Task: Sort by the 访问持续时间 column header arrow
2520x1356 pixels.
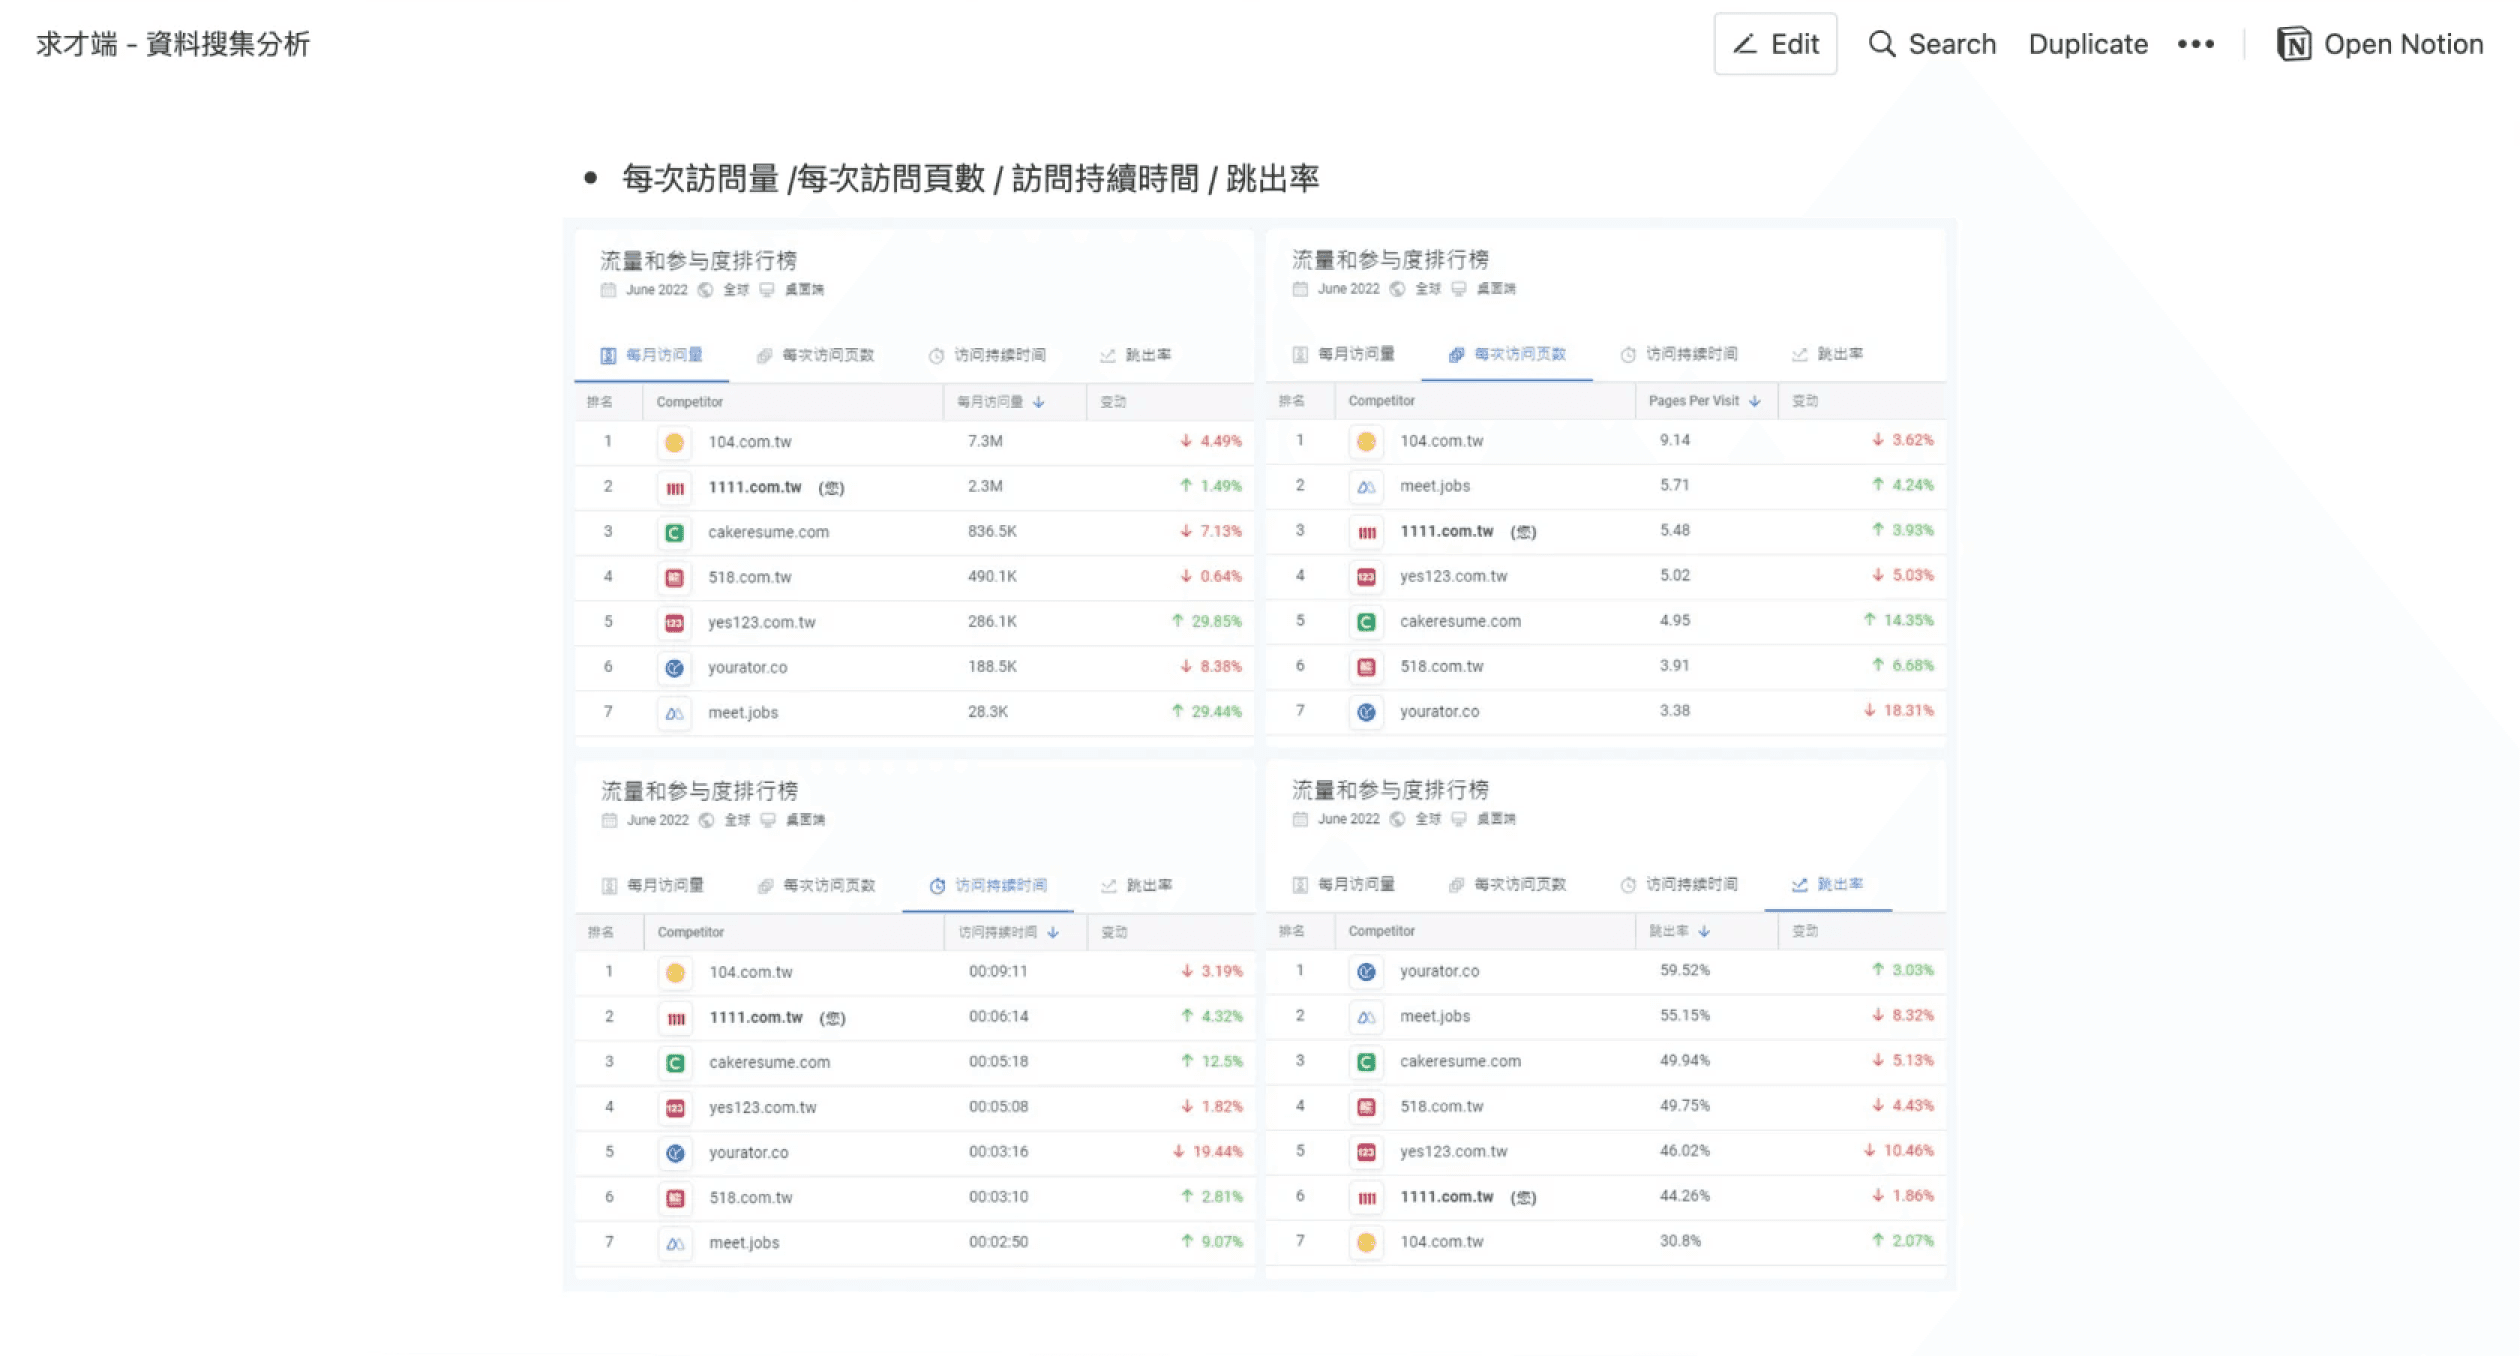Action: [1053, 932]
